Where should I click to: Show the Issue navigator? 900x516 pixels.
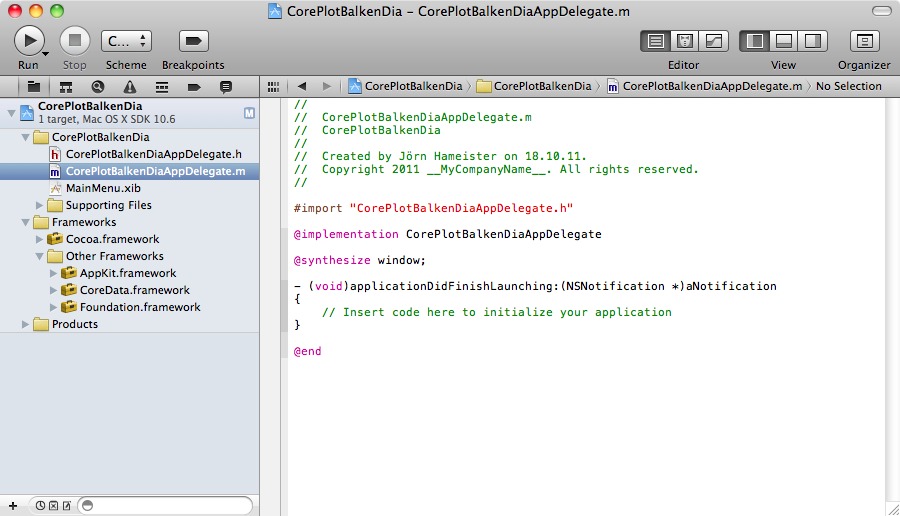click(130, 86)
